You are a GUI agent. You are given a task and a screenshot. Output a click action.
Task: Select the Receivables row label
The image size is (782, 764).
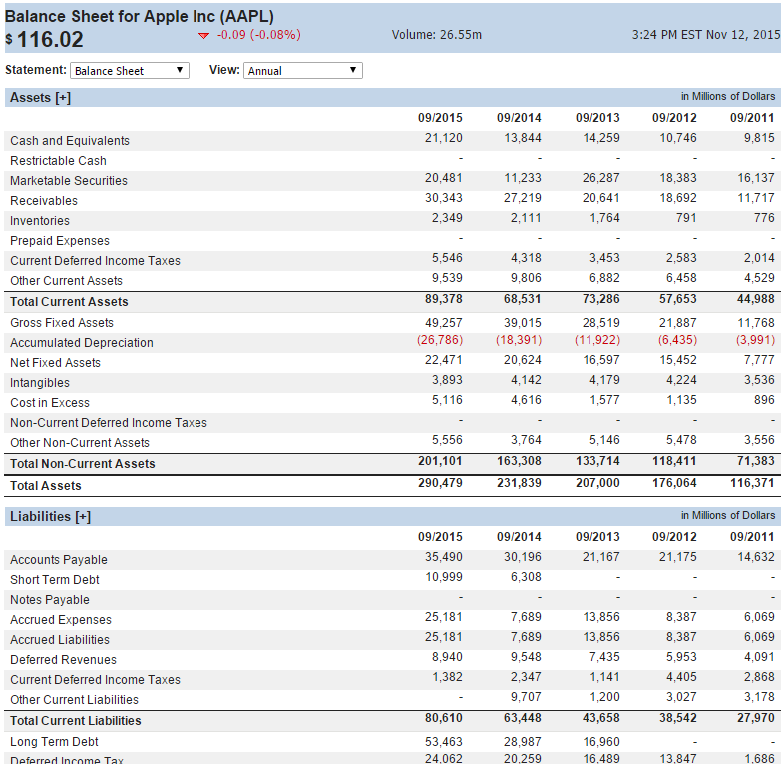click(x=44, y=200)
